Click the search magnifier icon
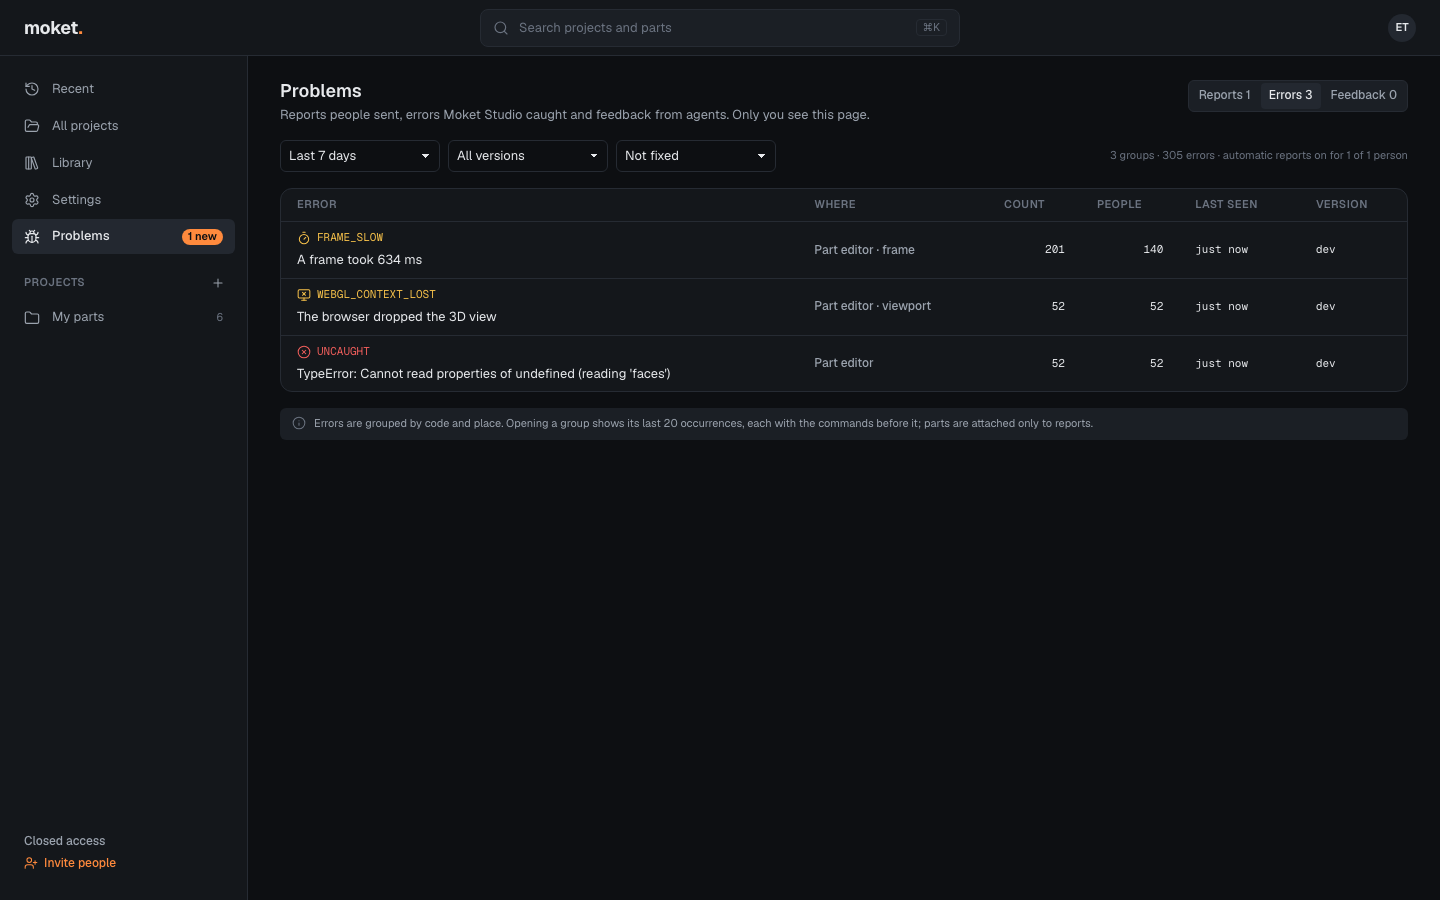This screenshot has height=900, width=1440. click(501, 28)
